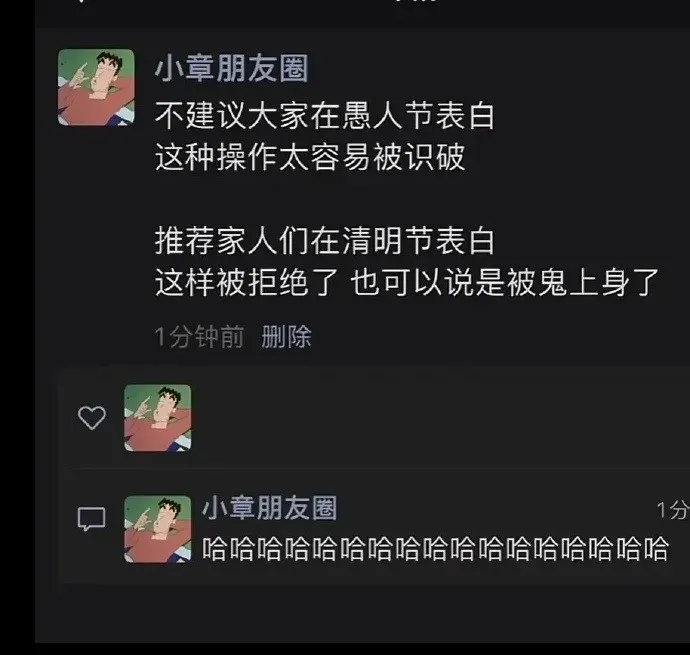Select the 1分钟前 post timestamp

[x=199, y=337]
